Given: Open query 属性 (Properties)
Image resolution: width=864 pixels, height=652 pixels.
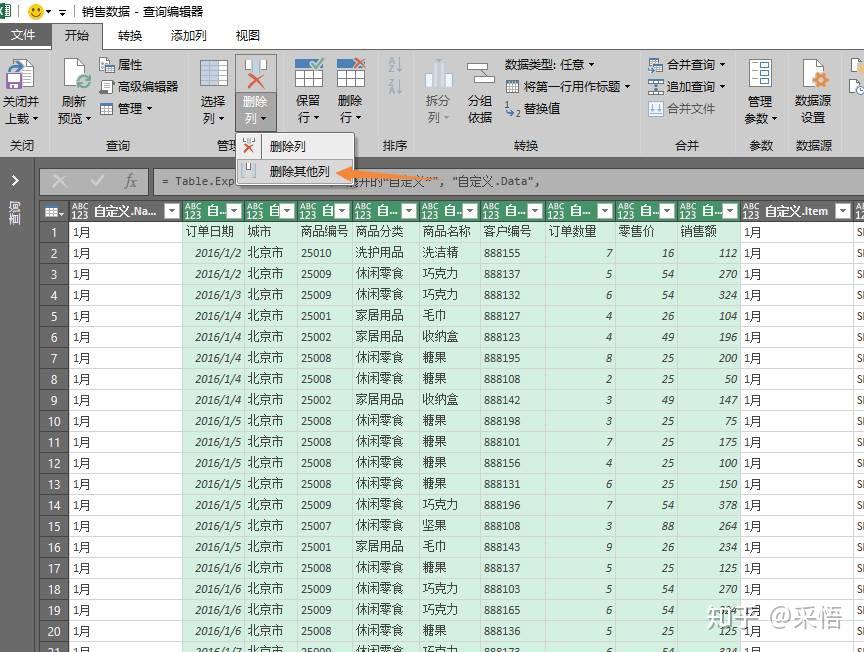Looking at the screenshot, I should coord(121,65).
